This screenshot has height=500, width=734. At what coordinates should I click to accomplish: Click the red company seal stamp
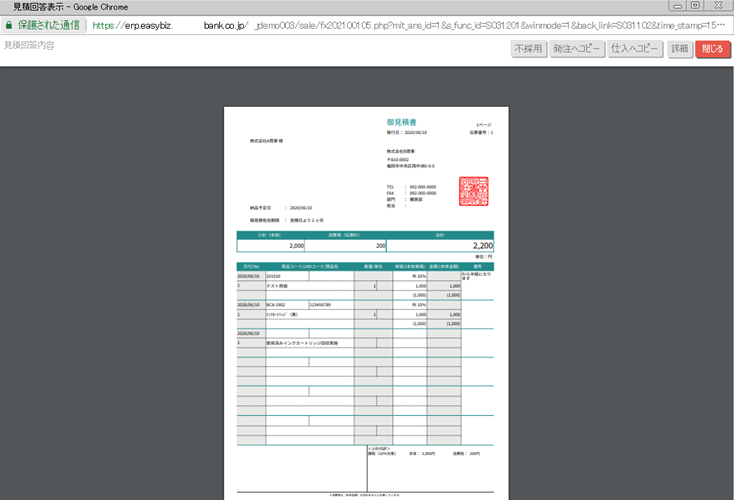point(473,191)
